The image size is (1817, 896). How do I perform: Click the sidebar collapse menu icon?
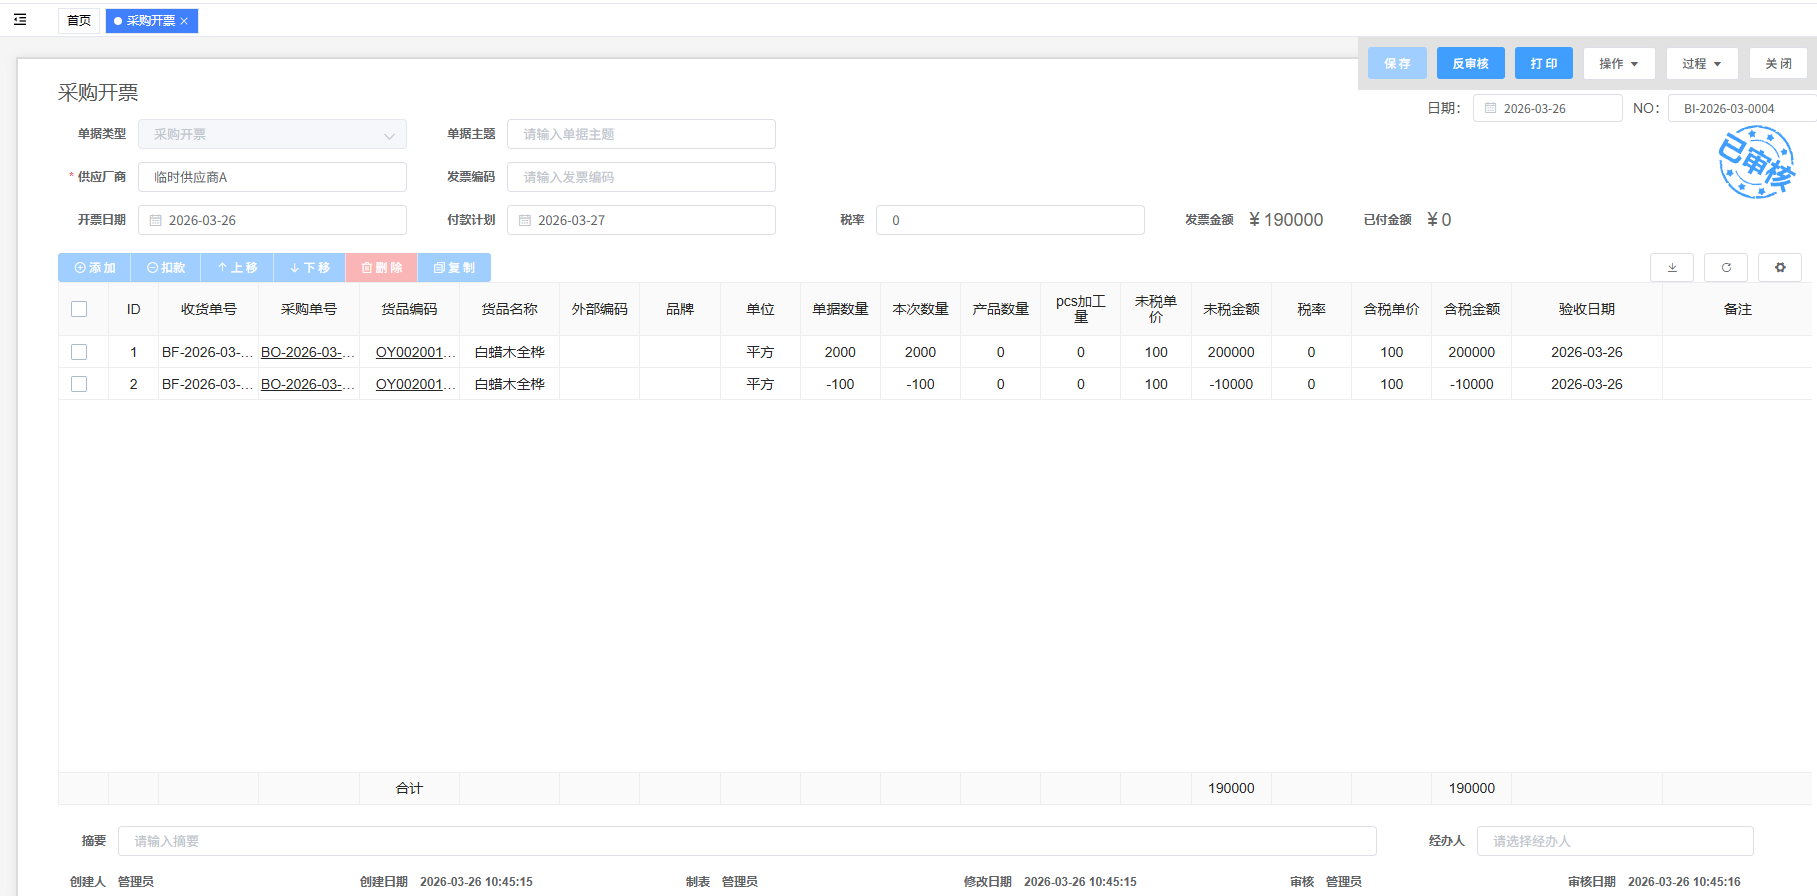tap(20, 20)
